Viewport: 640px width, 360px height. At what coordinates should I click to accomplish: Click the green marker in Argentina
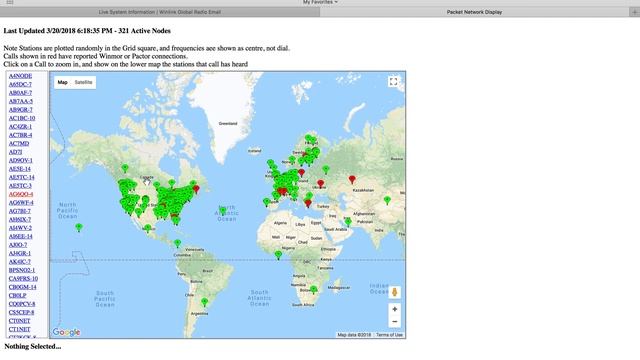point(205,302)
